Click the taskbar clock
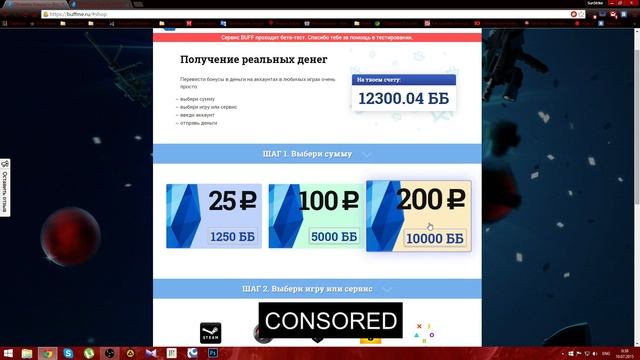Screen dimensions: 640x360 [624, 353]
